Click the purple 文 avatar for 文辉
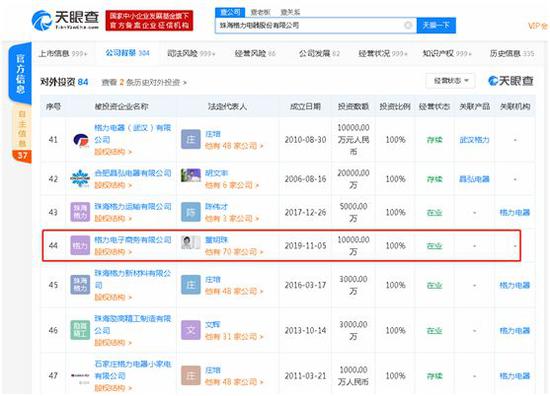Screen dimensions: 550x396 [x=191, y=330]
